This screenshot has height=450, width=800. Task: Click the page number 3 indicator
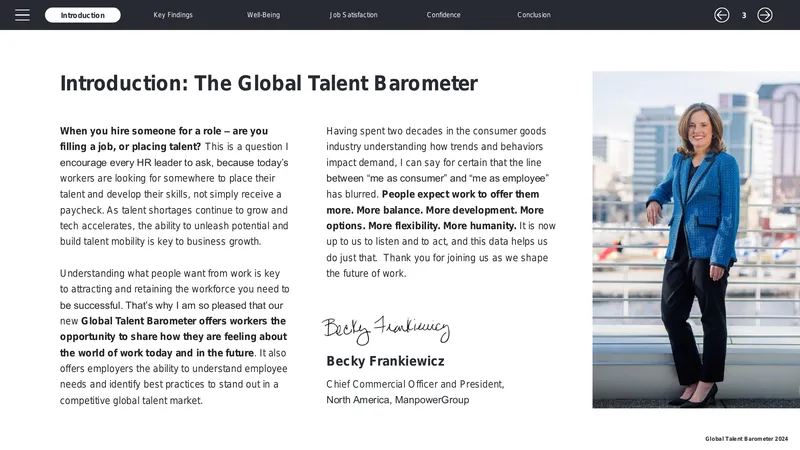[x=744, y=15]
